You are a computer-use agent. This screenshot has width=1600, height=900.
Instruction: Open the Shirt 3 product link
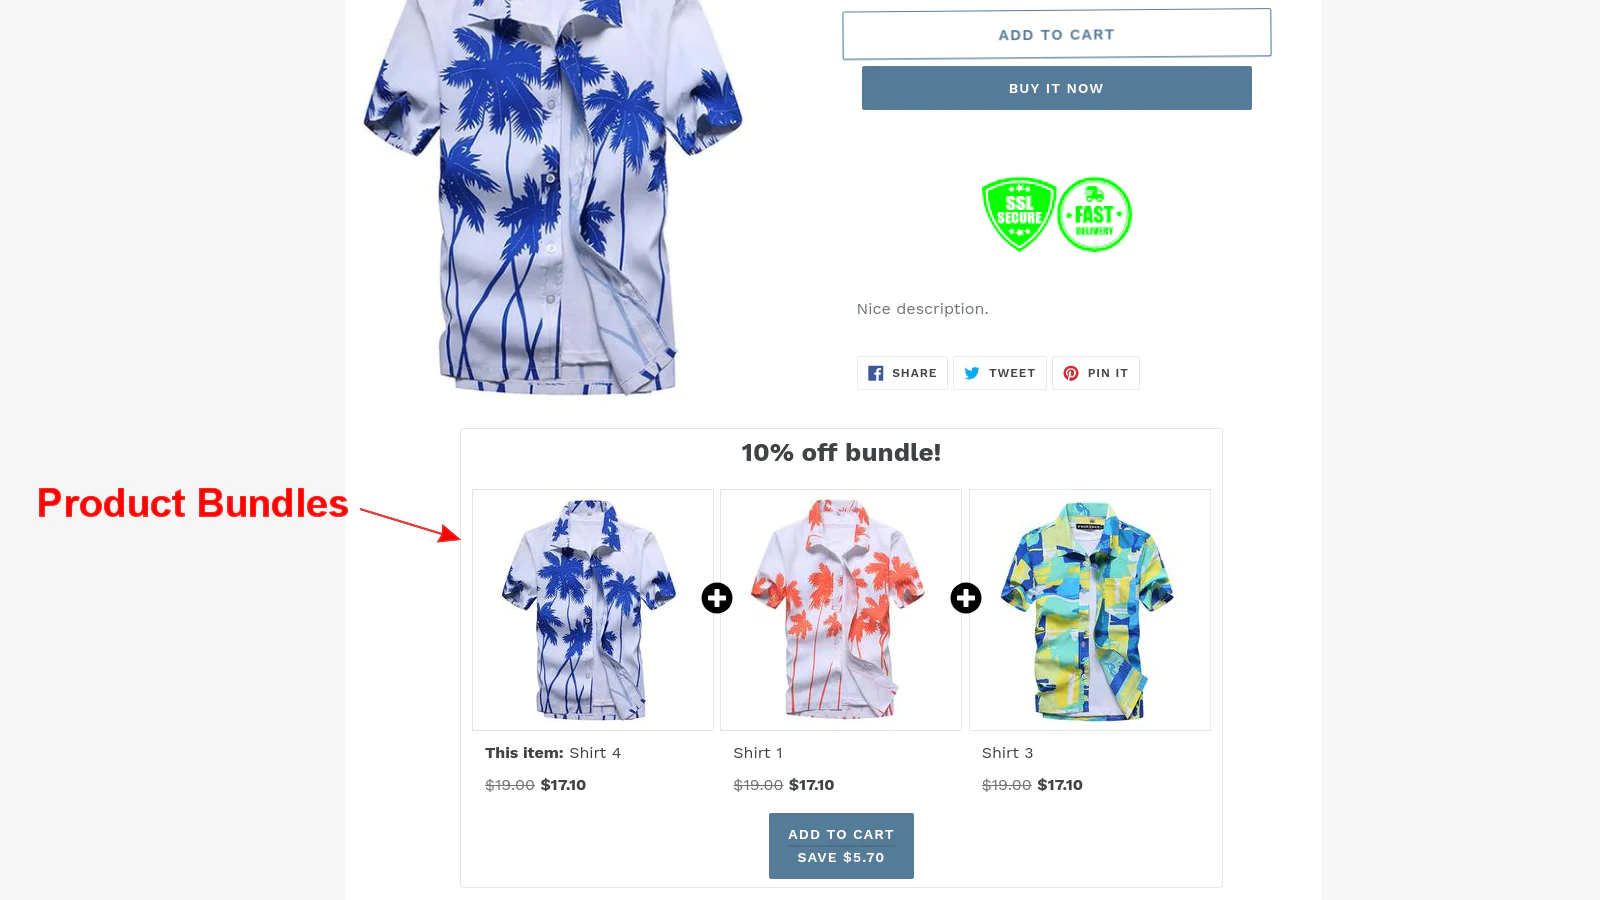(x=1007, y=753)
